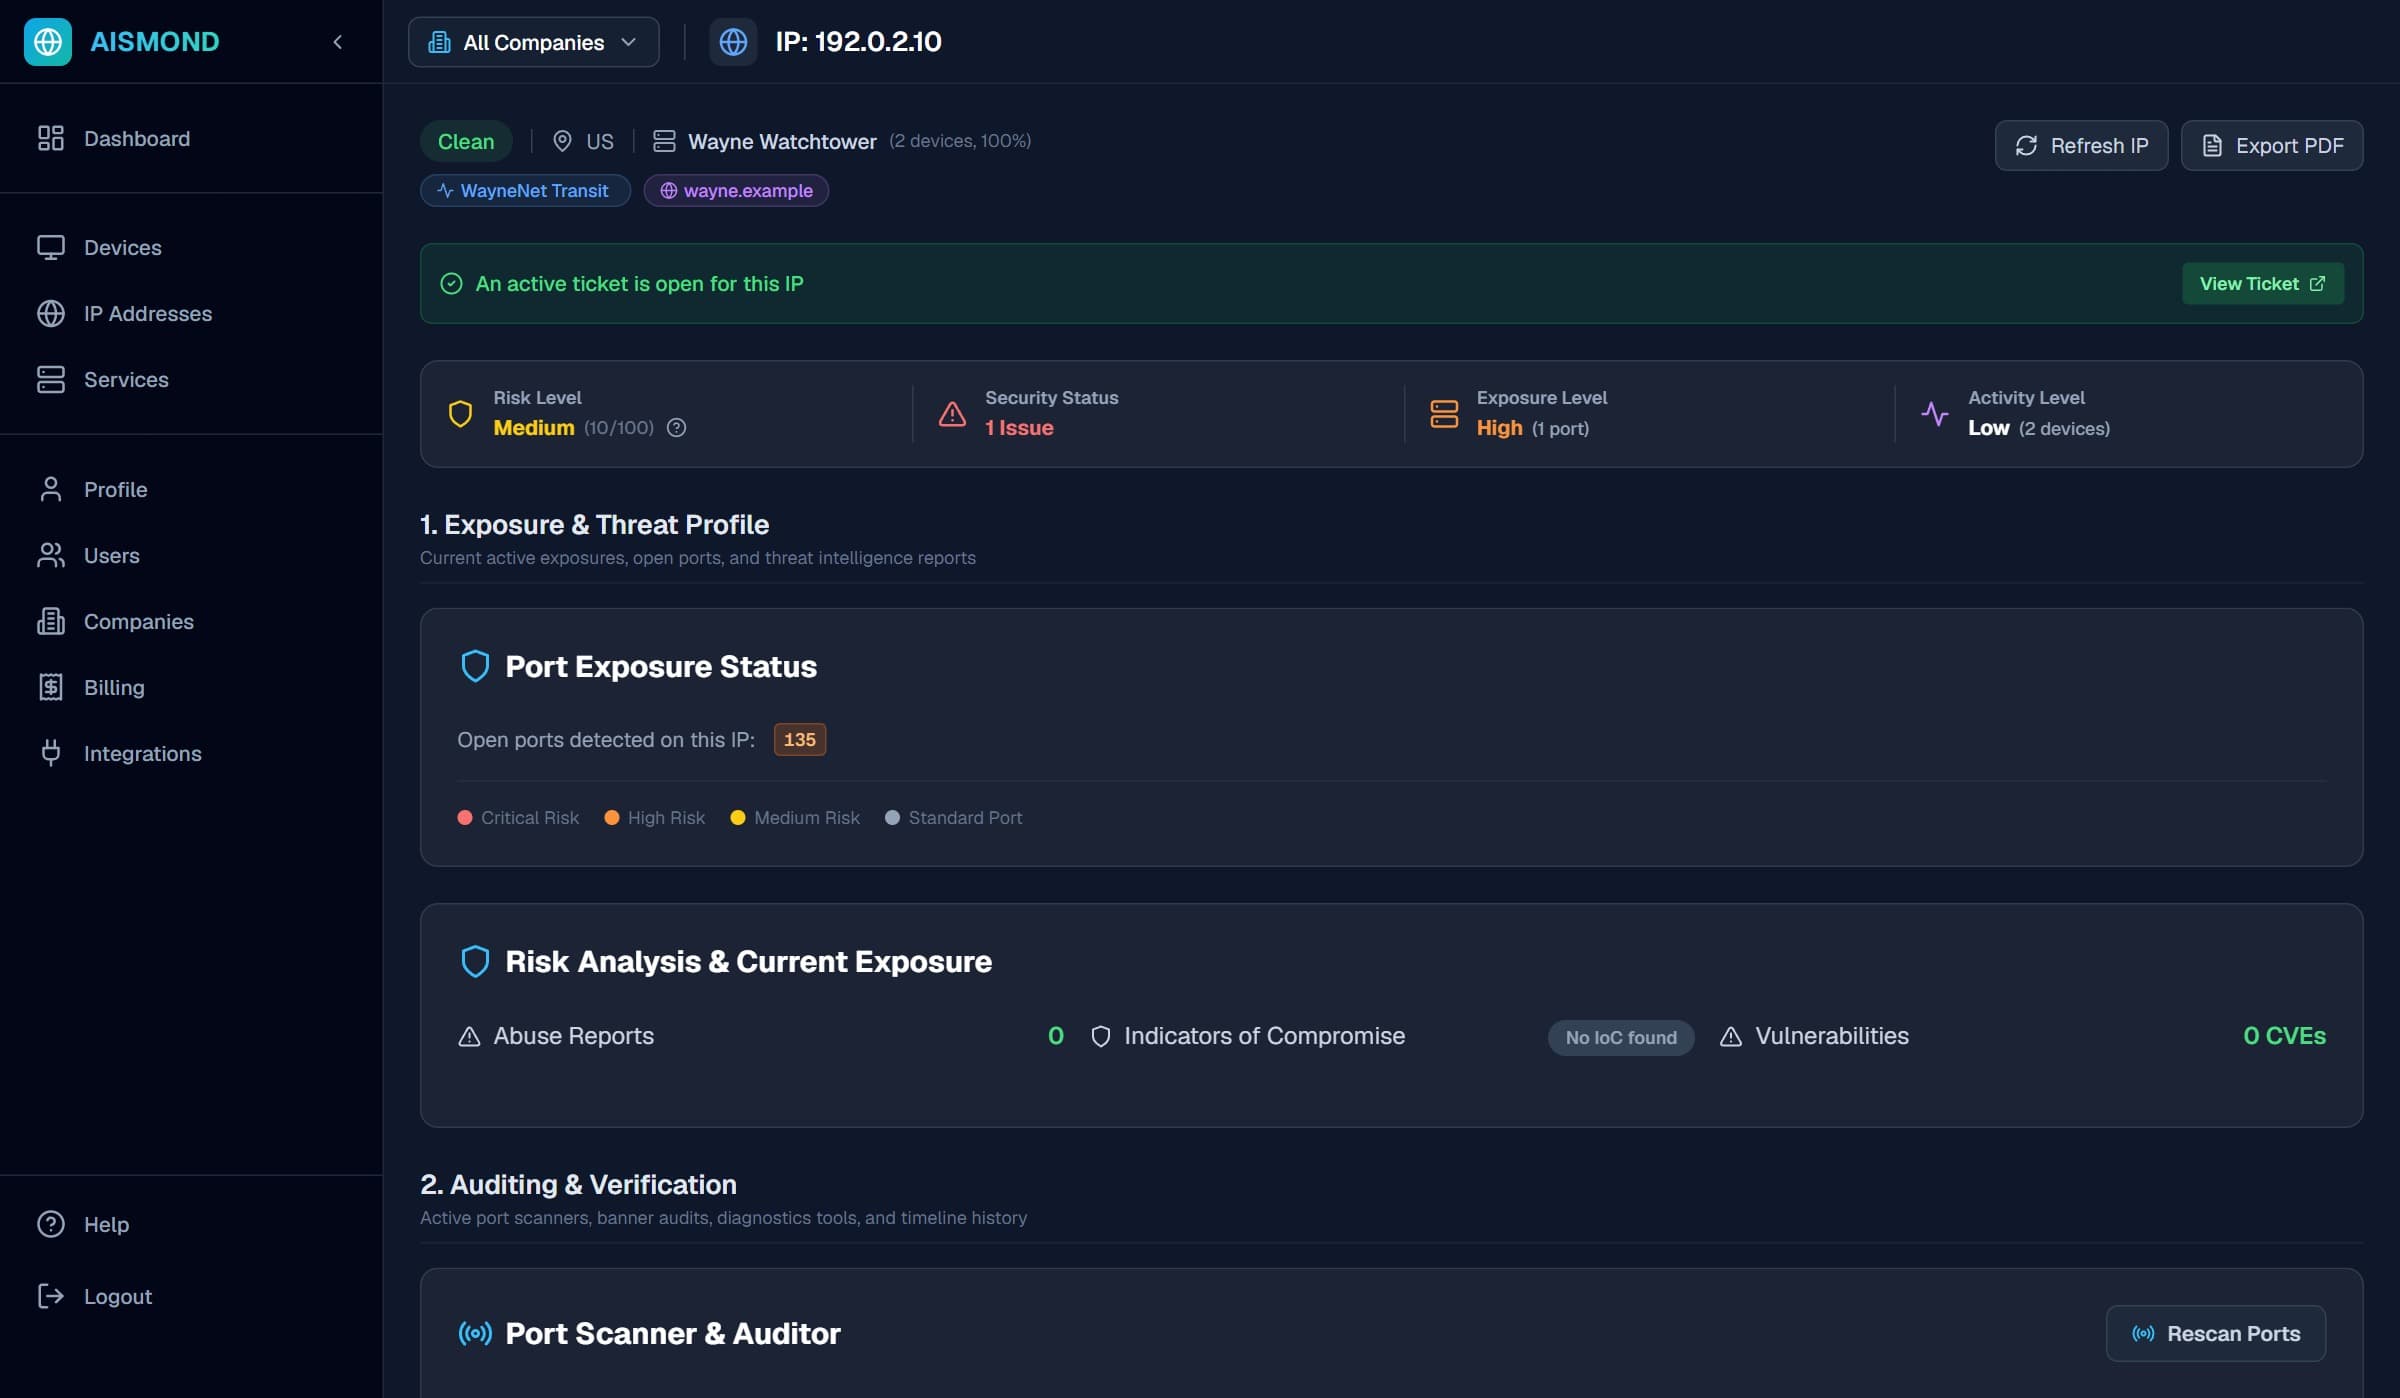Click the Port Exposure Status shield icon
This screenshot has height=1398, width=2400.
(475, 666)
